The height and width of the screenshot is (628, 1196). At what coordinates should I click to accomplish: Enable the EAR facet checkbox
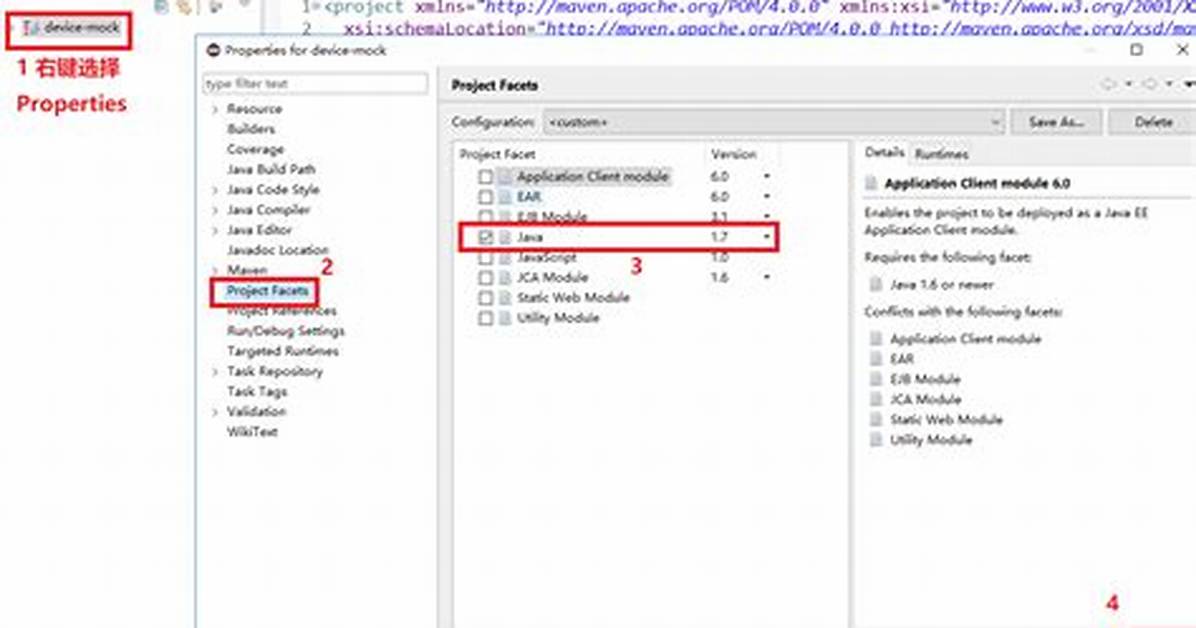click(x=485, y=197)
